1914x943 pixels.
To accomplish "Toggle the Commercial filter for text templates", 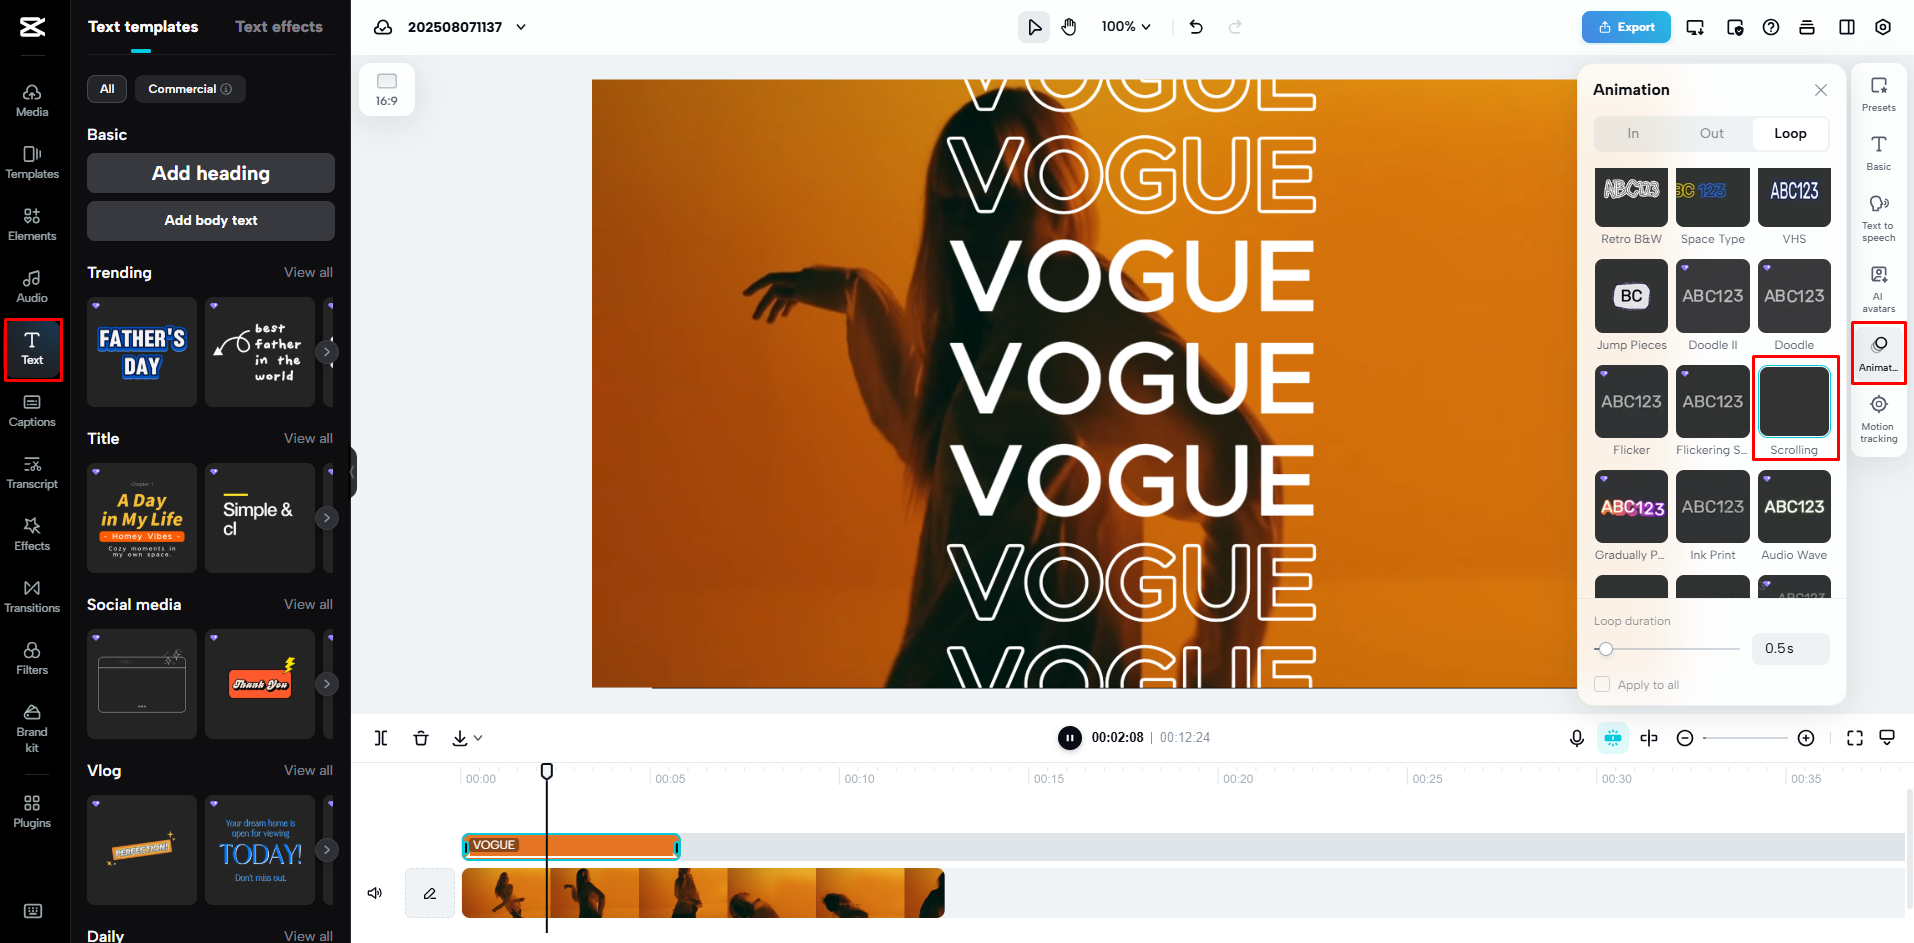I will point(190,89).
